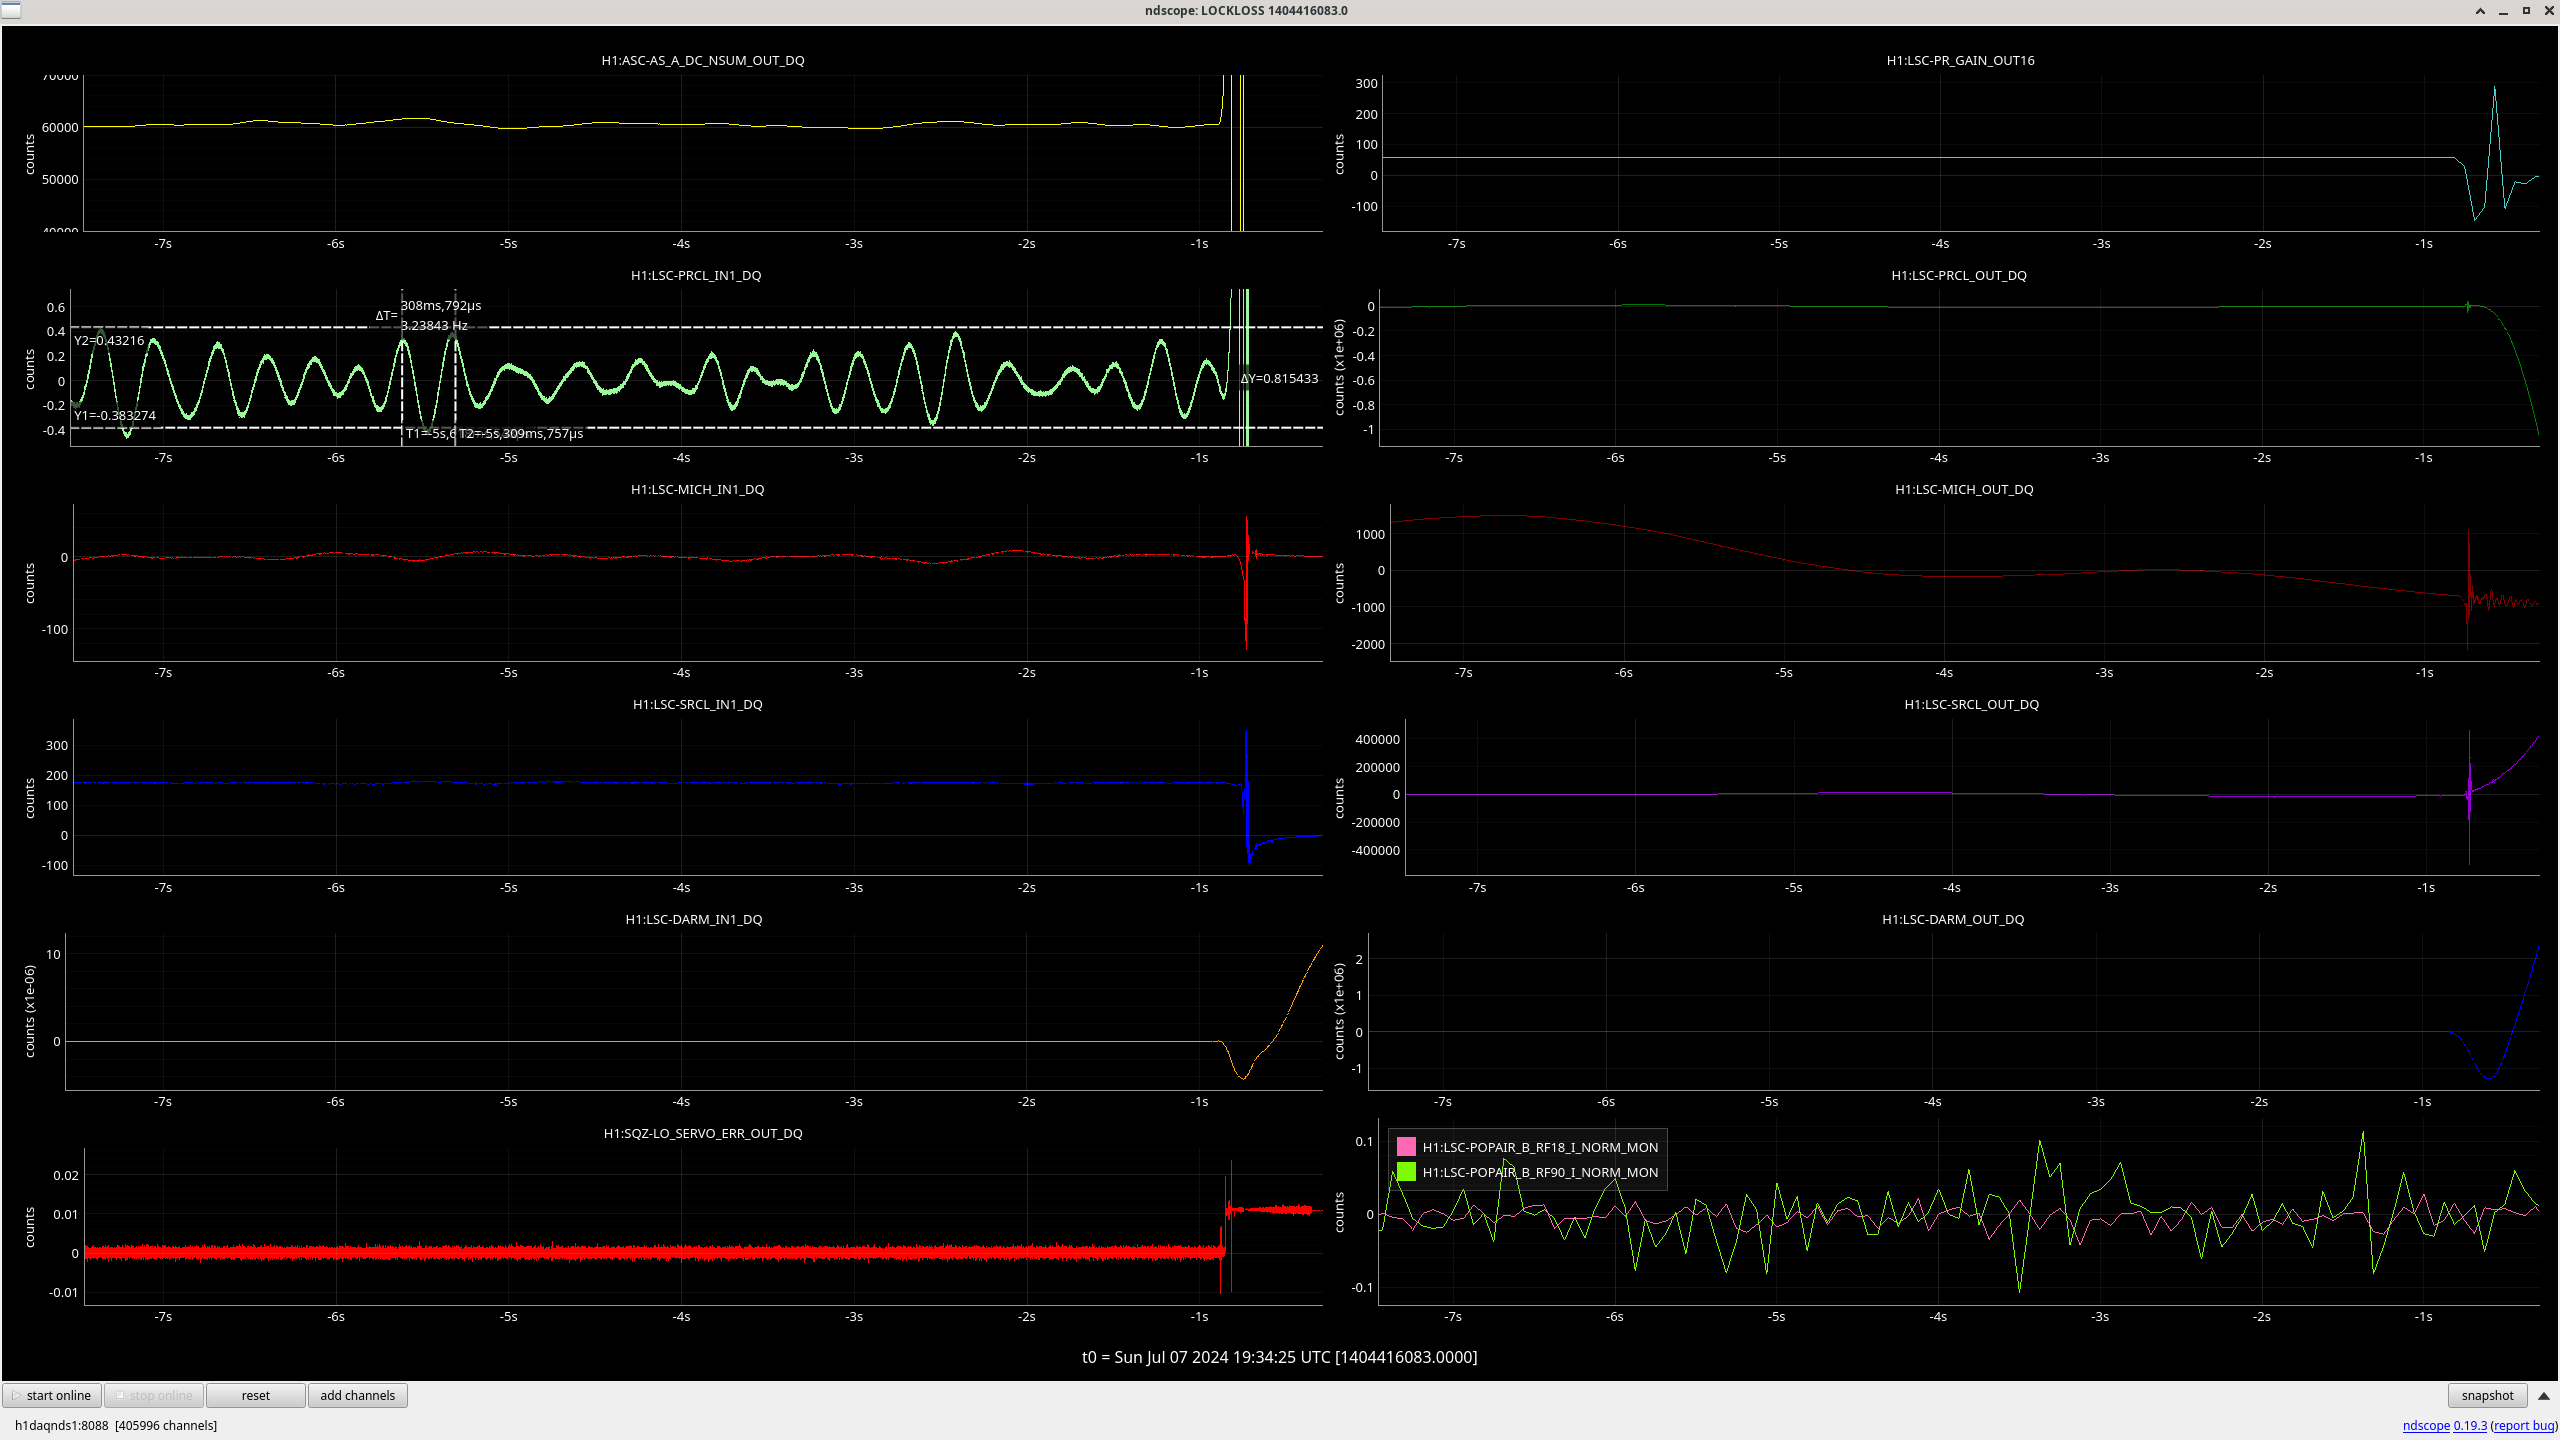
Task: Click the reset button
Action: click(256, 1395)
